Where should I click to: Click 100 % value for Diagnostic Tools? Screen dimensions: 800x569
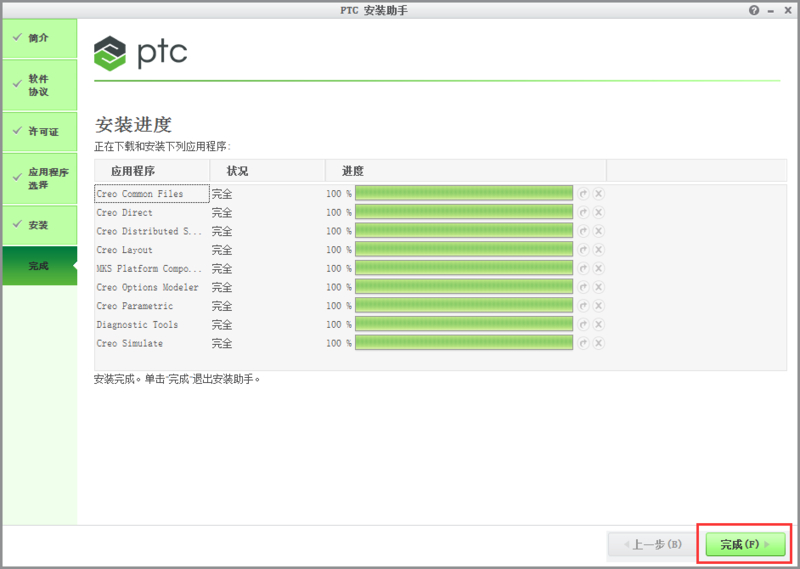tap(339, 325)
